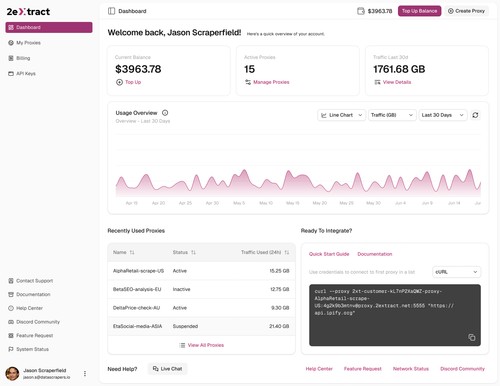Click the Usage Overview info icon
Image resolution: width=500 pixels, height=386 pixels.
point(165,113)
